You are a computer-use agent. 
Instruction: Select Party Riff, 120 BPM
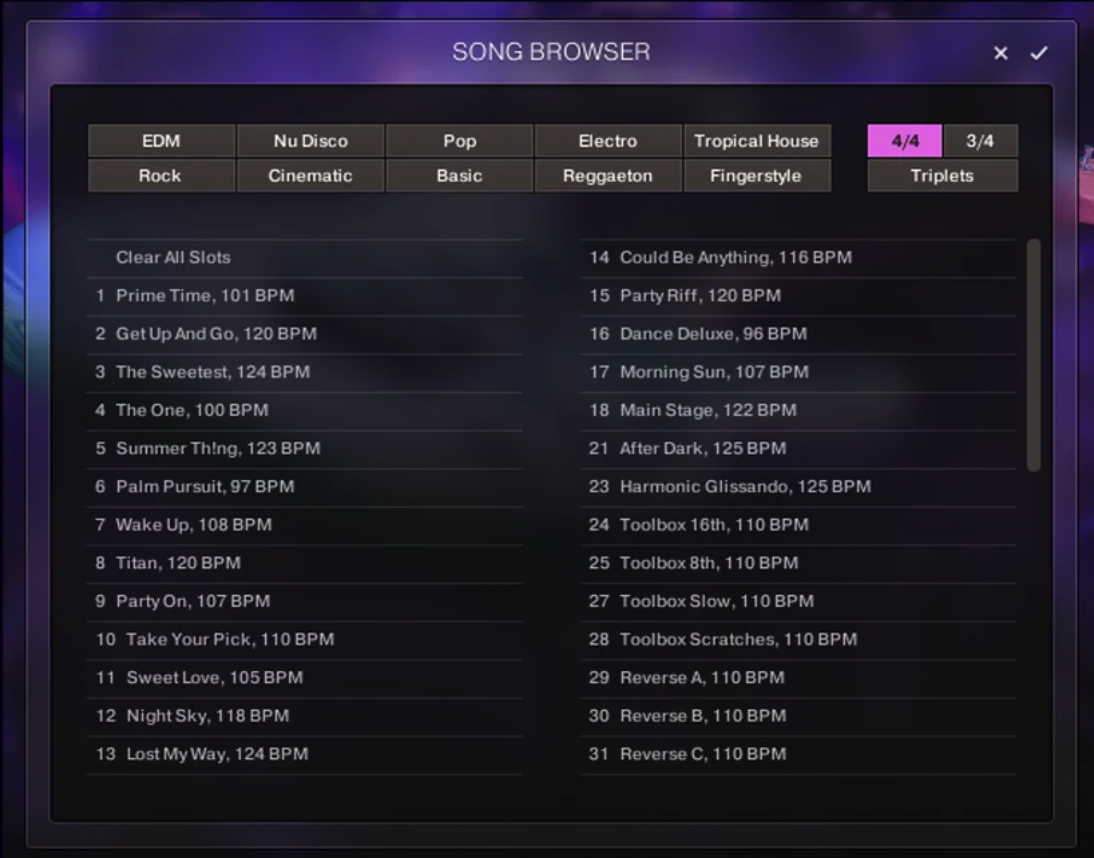798,296
